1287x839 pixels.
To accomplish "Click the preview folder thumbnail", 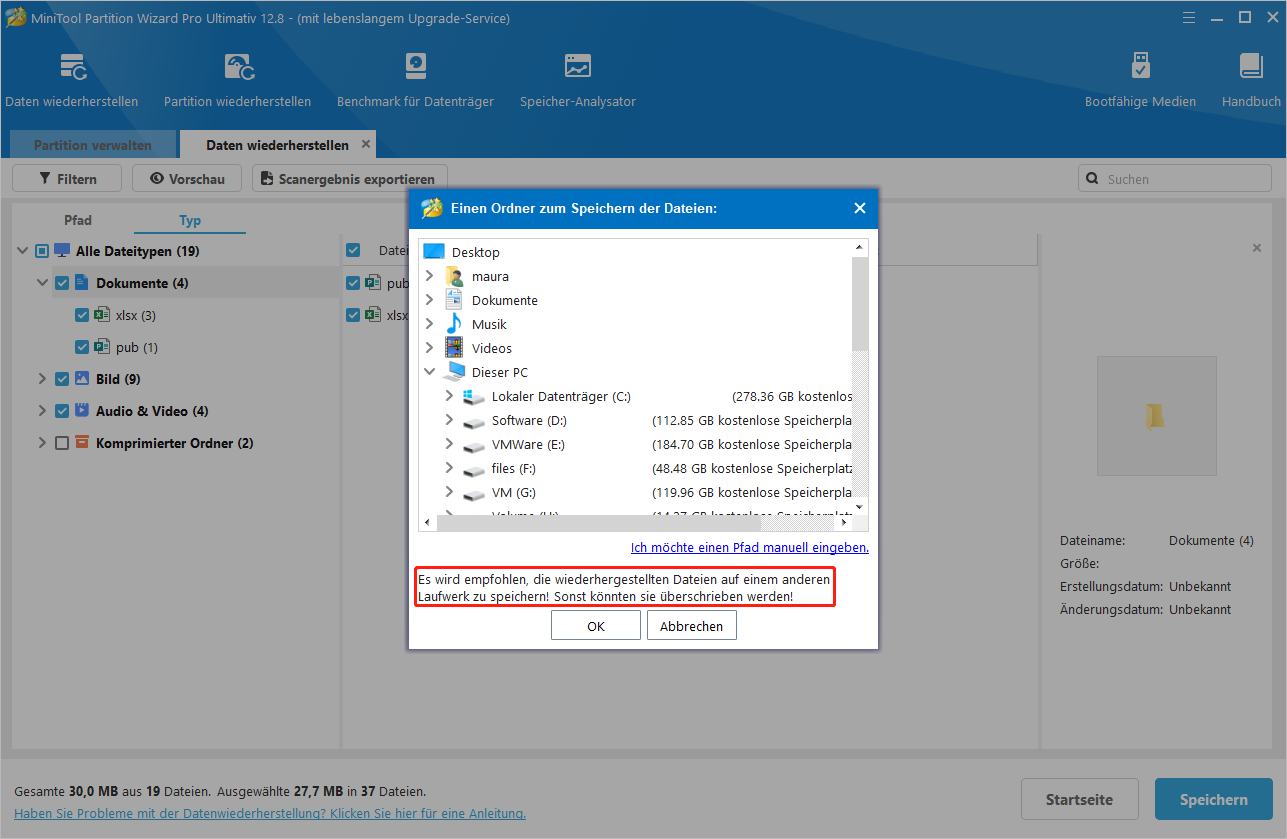I will click(x=1157, y=416).
